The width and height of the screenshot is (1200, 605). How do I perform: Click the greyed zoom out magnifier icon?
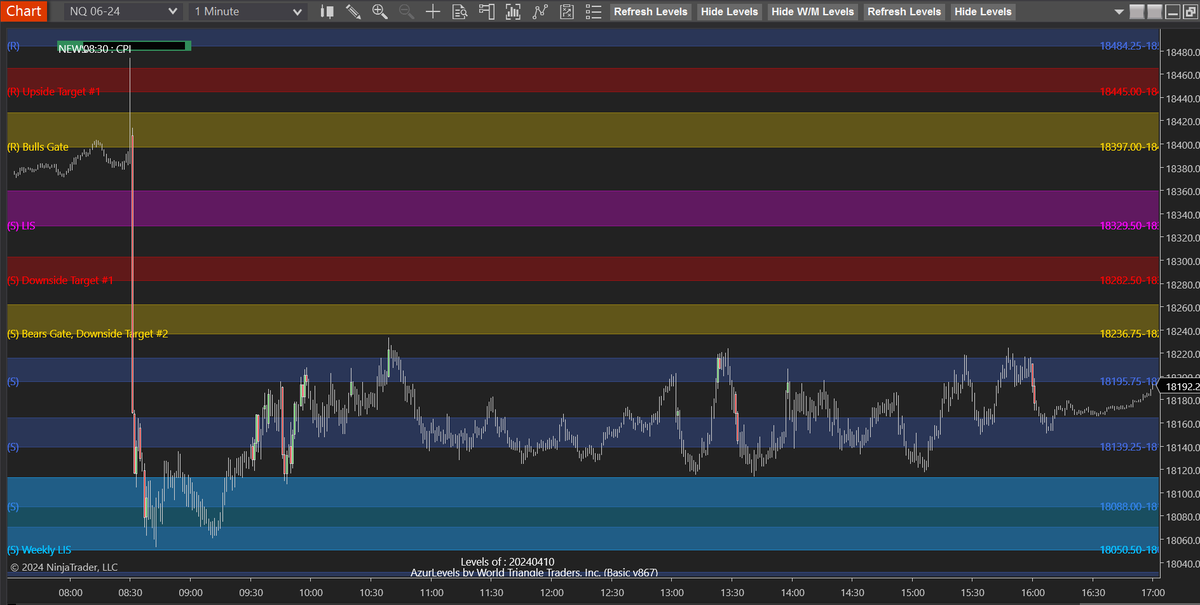point(405,12)
